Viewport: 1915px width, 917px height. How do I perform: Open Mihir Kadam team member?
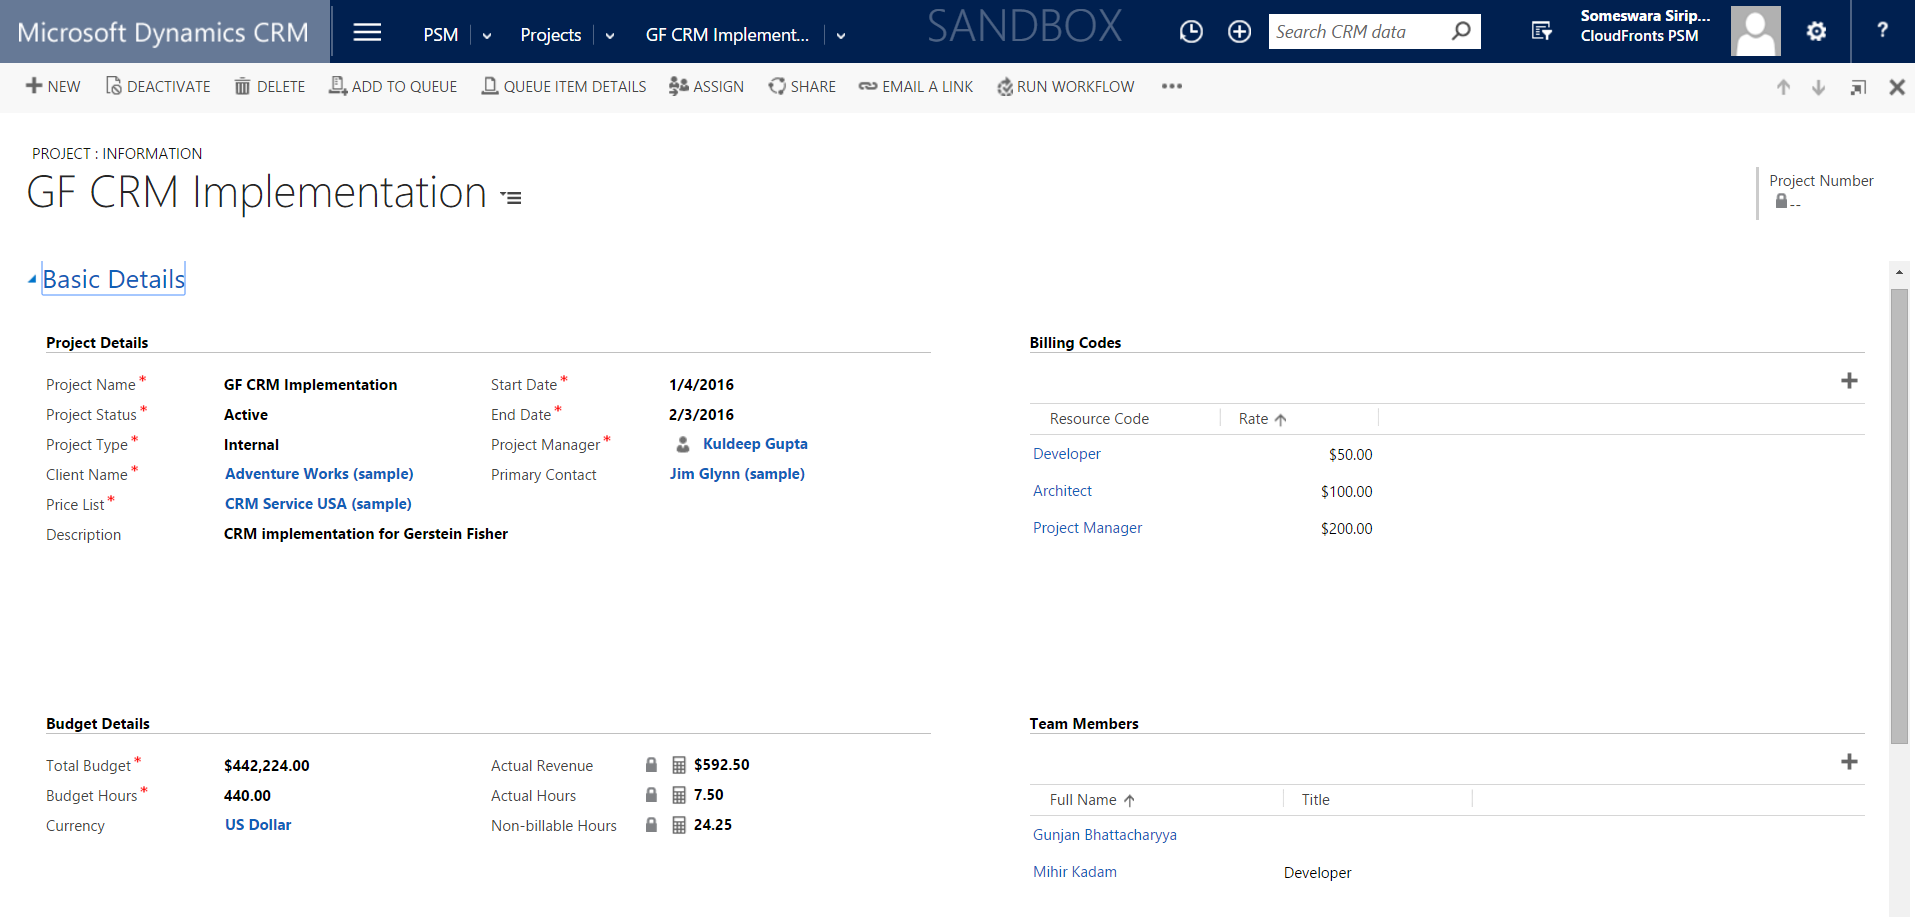click(1075, 872)
